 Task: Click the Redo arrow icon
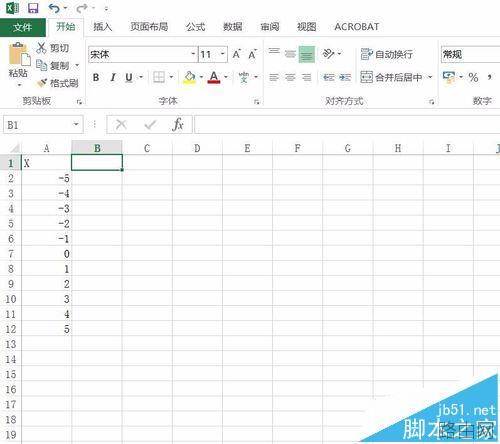(x=82, y=8)
